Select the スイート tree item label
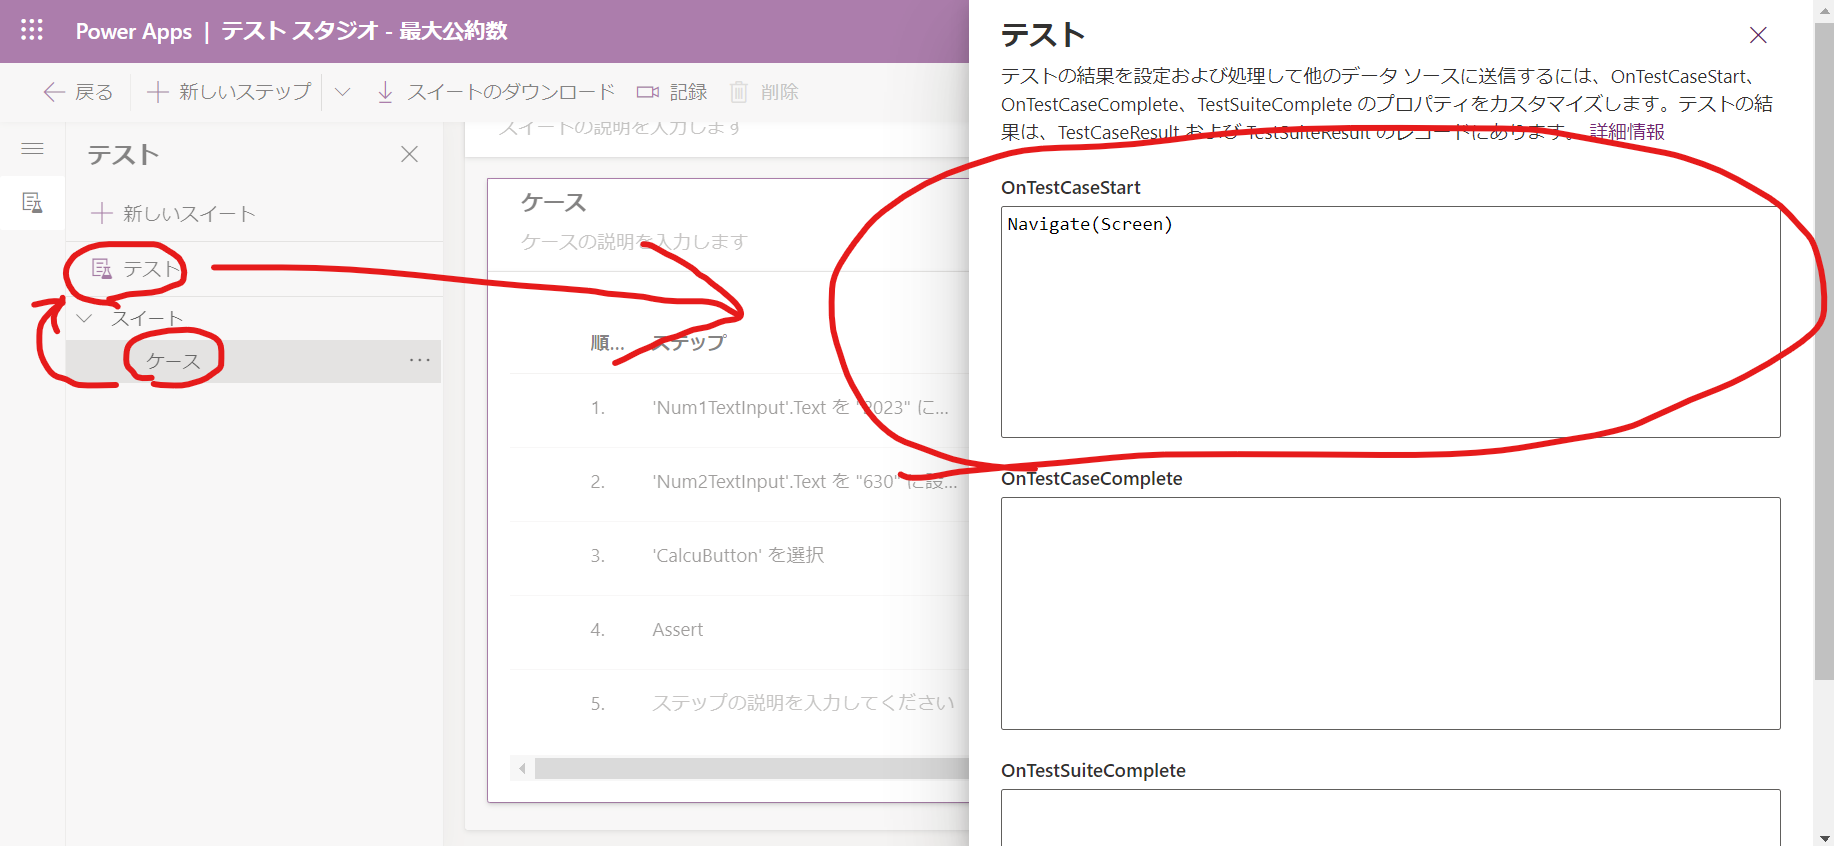Screen dimensions: 1834x846 (x=147, y=318)
